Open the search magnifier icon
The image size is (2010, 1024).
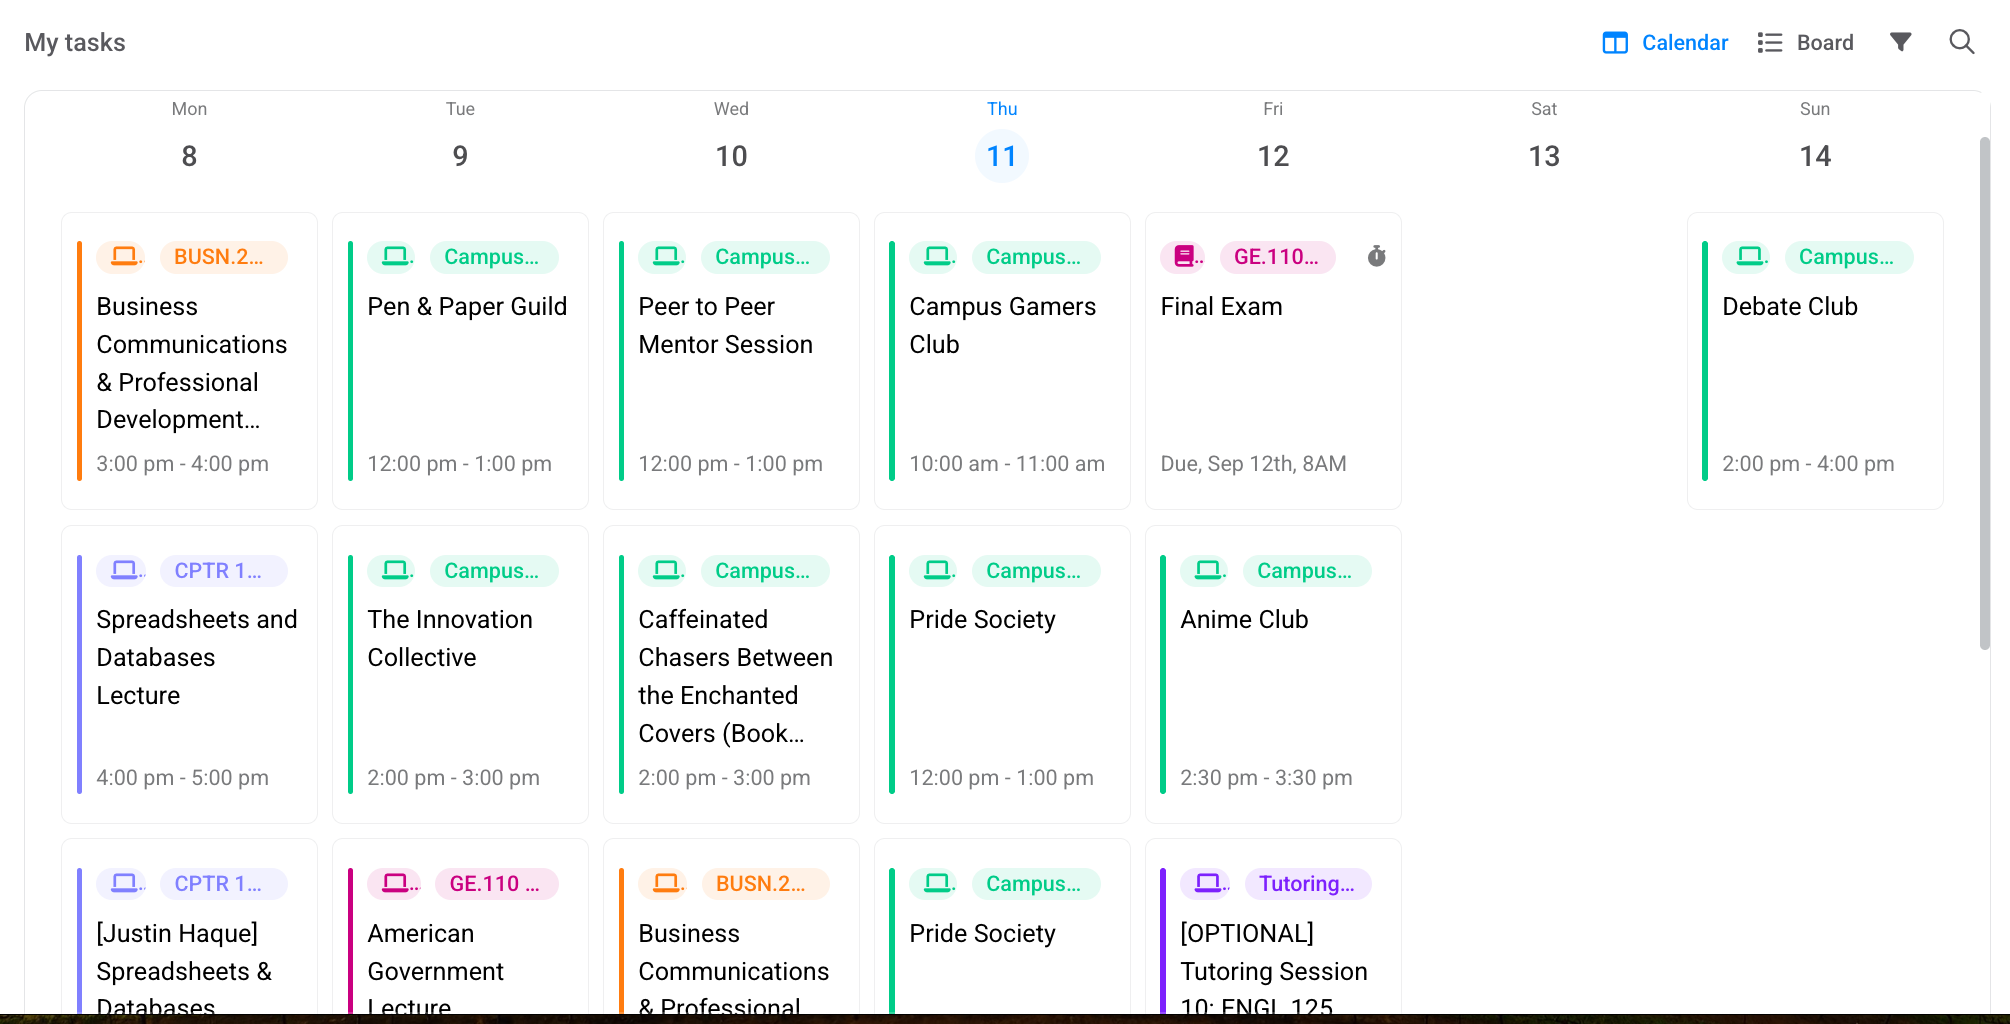tap(1961, 42)
